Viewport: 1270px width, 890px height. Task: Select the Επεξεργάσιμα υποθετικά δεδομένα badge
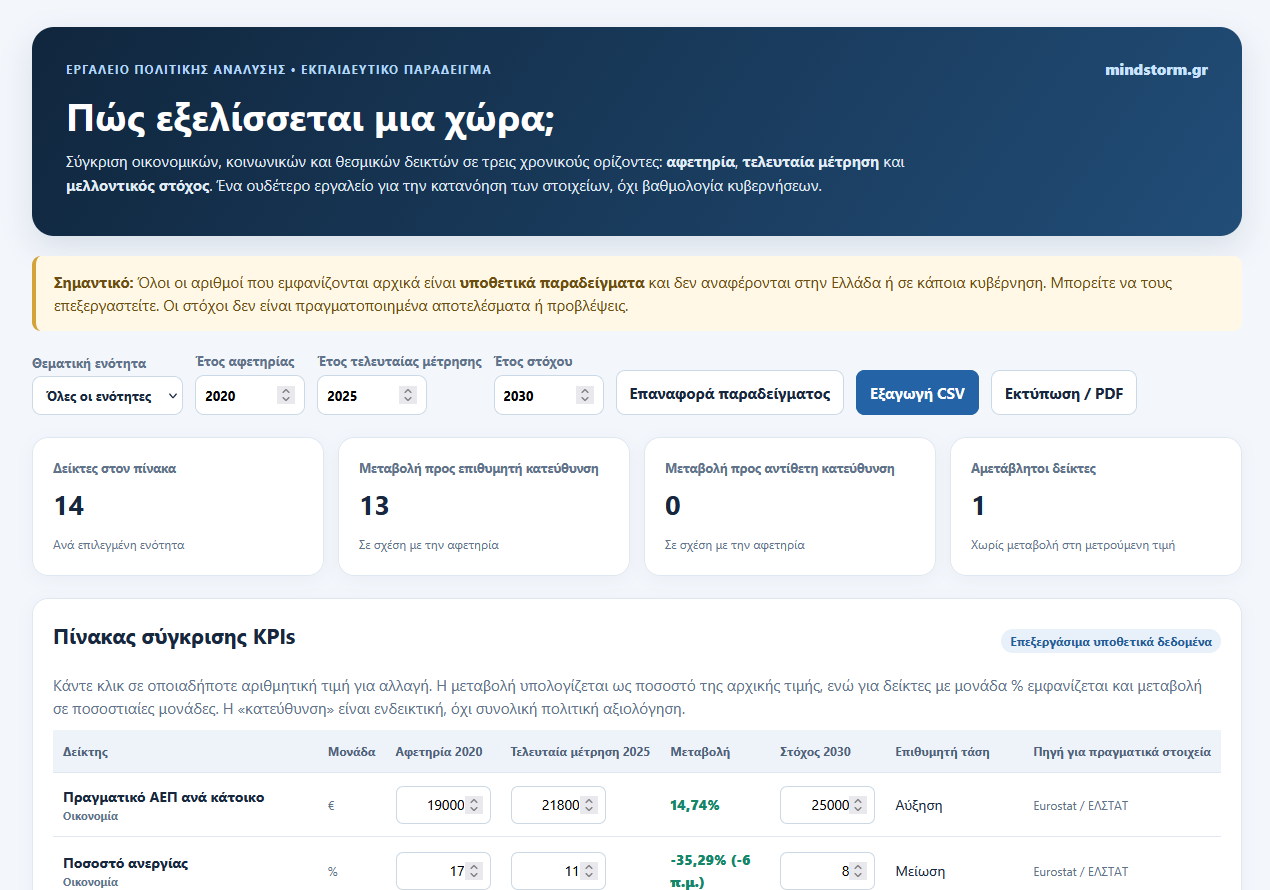[x=1111, y=641]
